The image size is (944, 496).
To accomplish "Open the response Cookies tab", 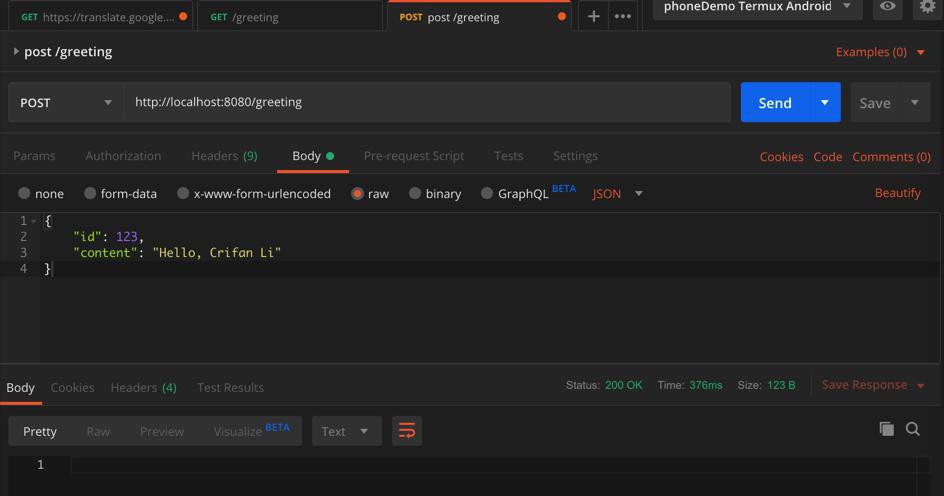I will pos(72,388).
